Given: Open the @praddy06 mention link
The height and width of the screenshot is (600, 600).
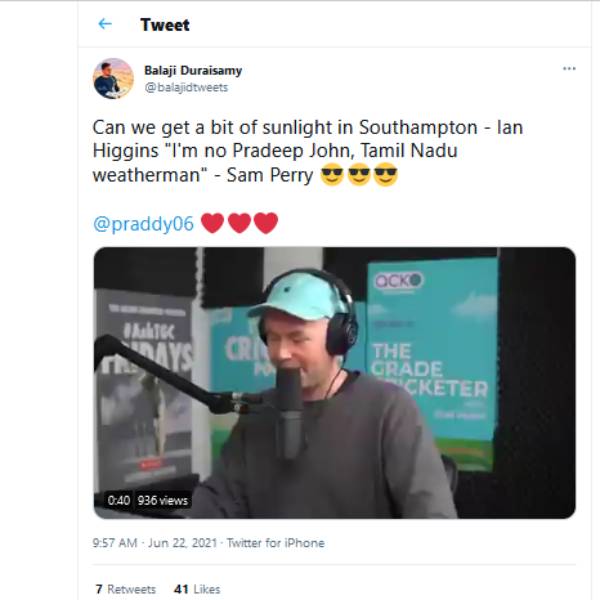Looking at the screenshot, I should coord(144,223).
